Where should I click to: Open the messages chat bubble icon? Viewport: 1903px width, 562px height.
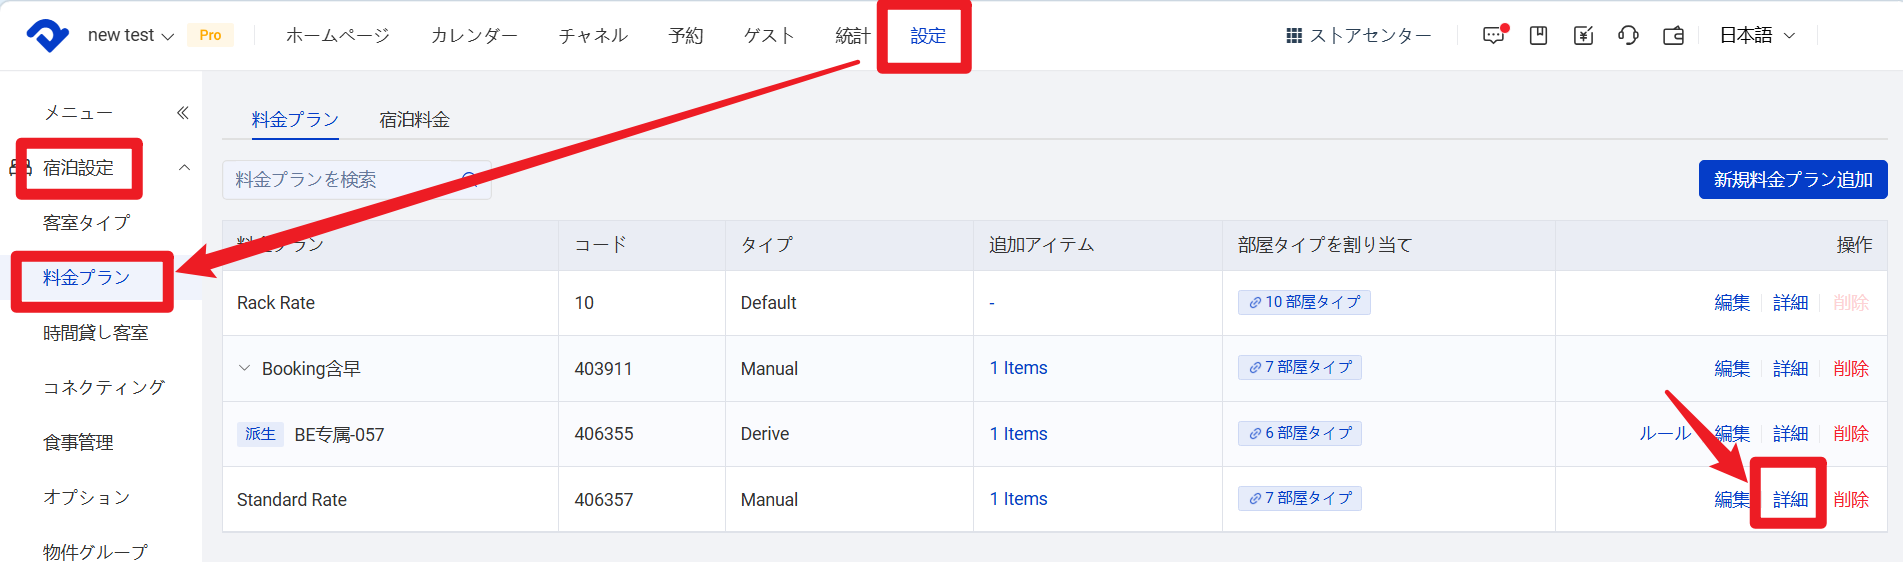(x=1494, y=35)
